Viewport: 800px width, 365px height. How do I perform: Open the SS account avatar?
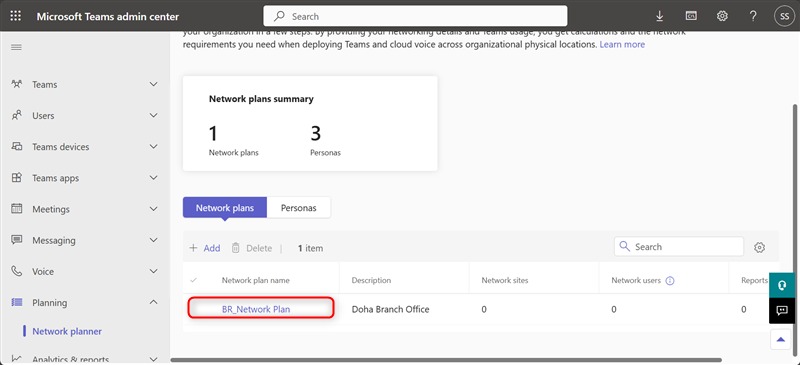tap(784, 16)
